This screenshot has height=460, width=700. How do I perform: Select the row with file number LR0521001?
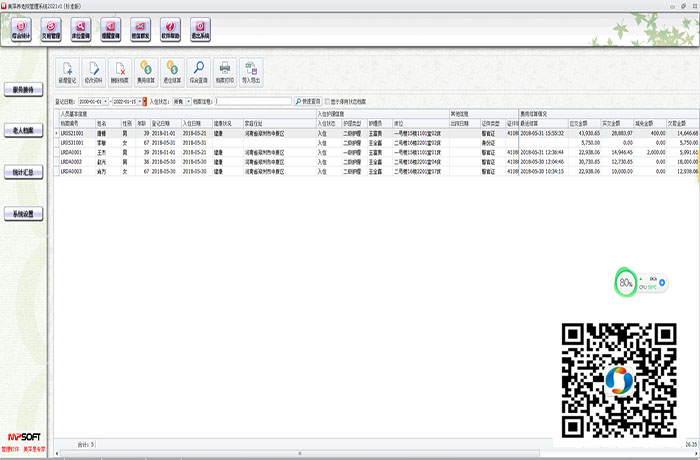point(376,133)
